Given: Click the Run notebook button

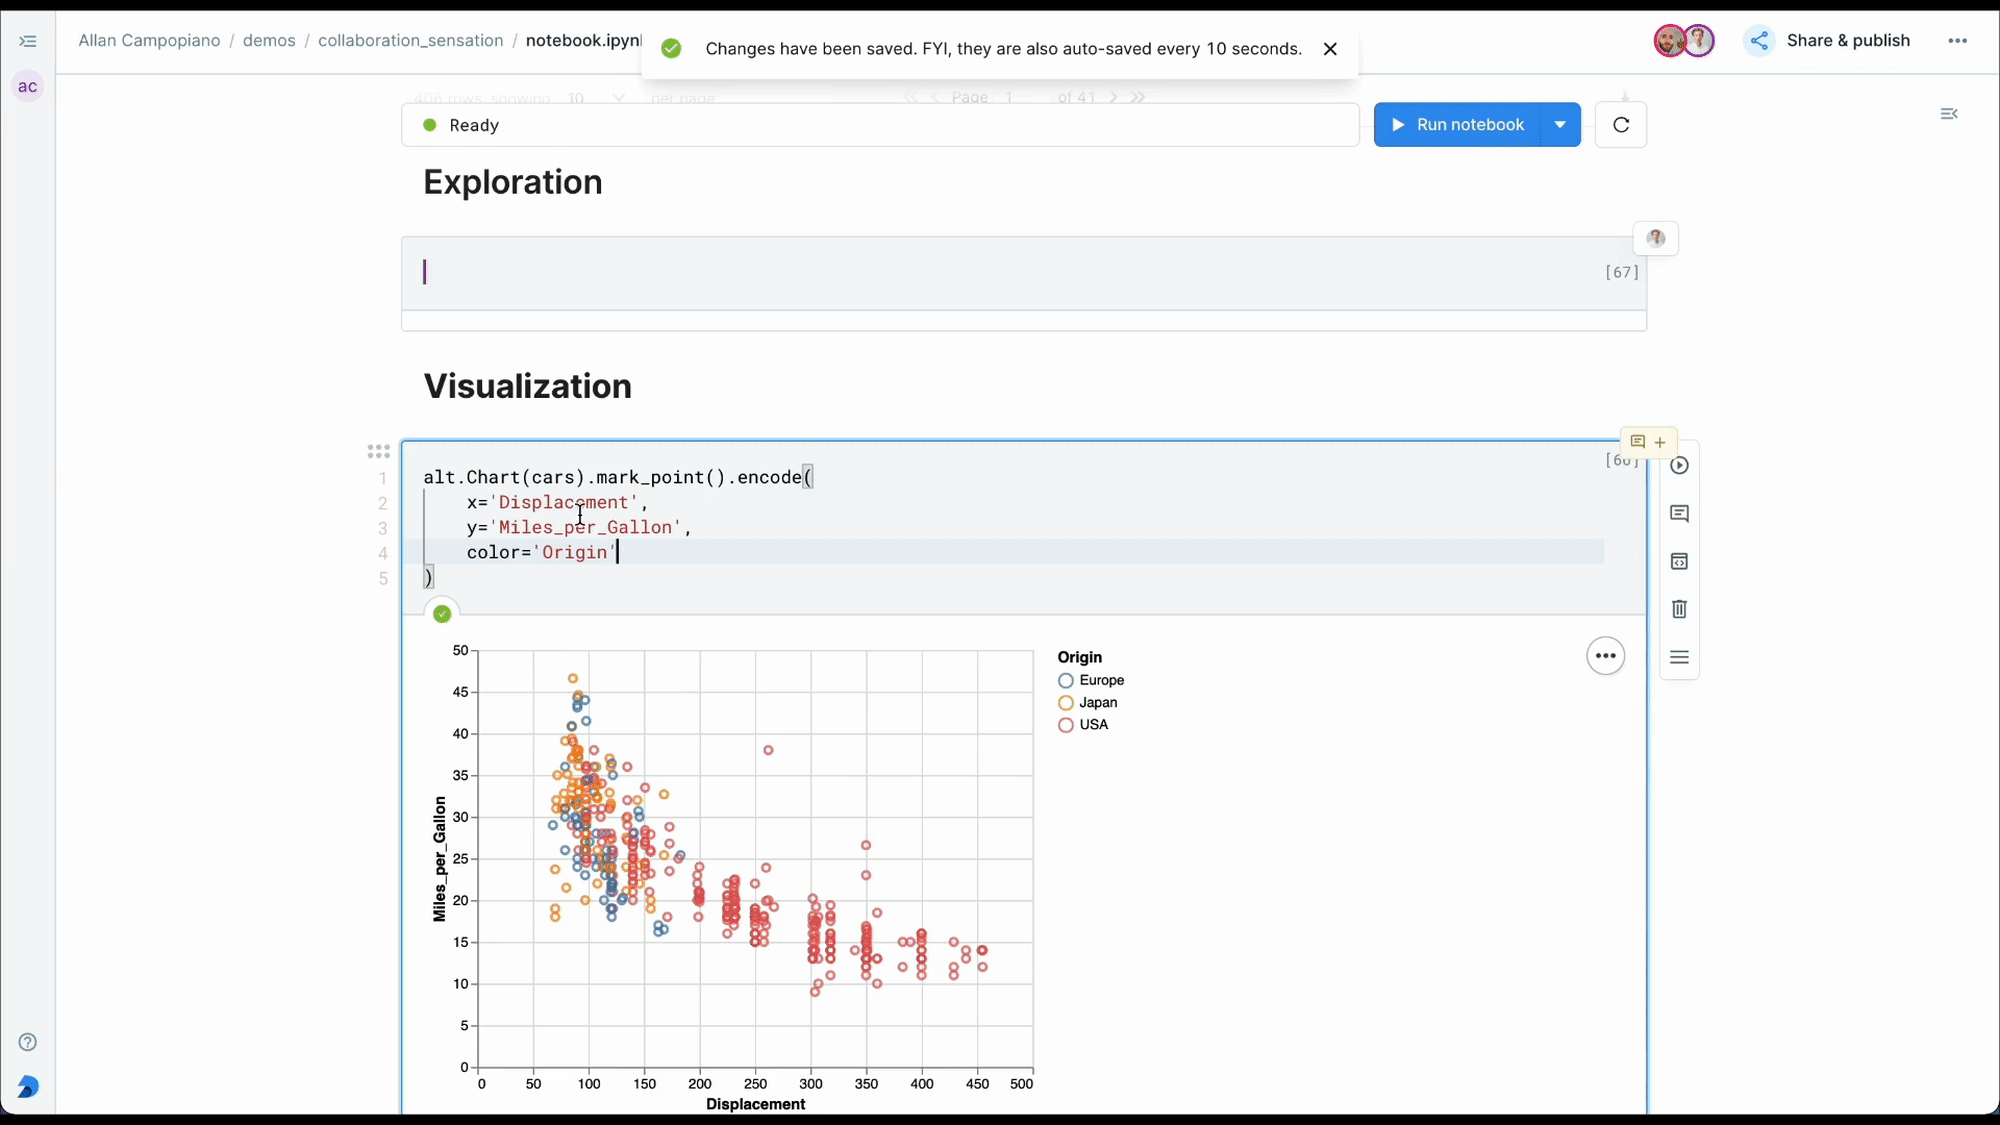Looking at the screenshot, I should 1458,125.
